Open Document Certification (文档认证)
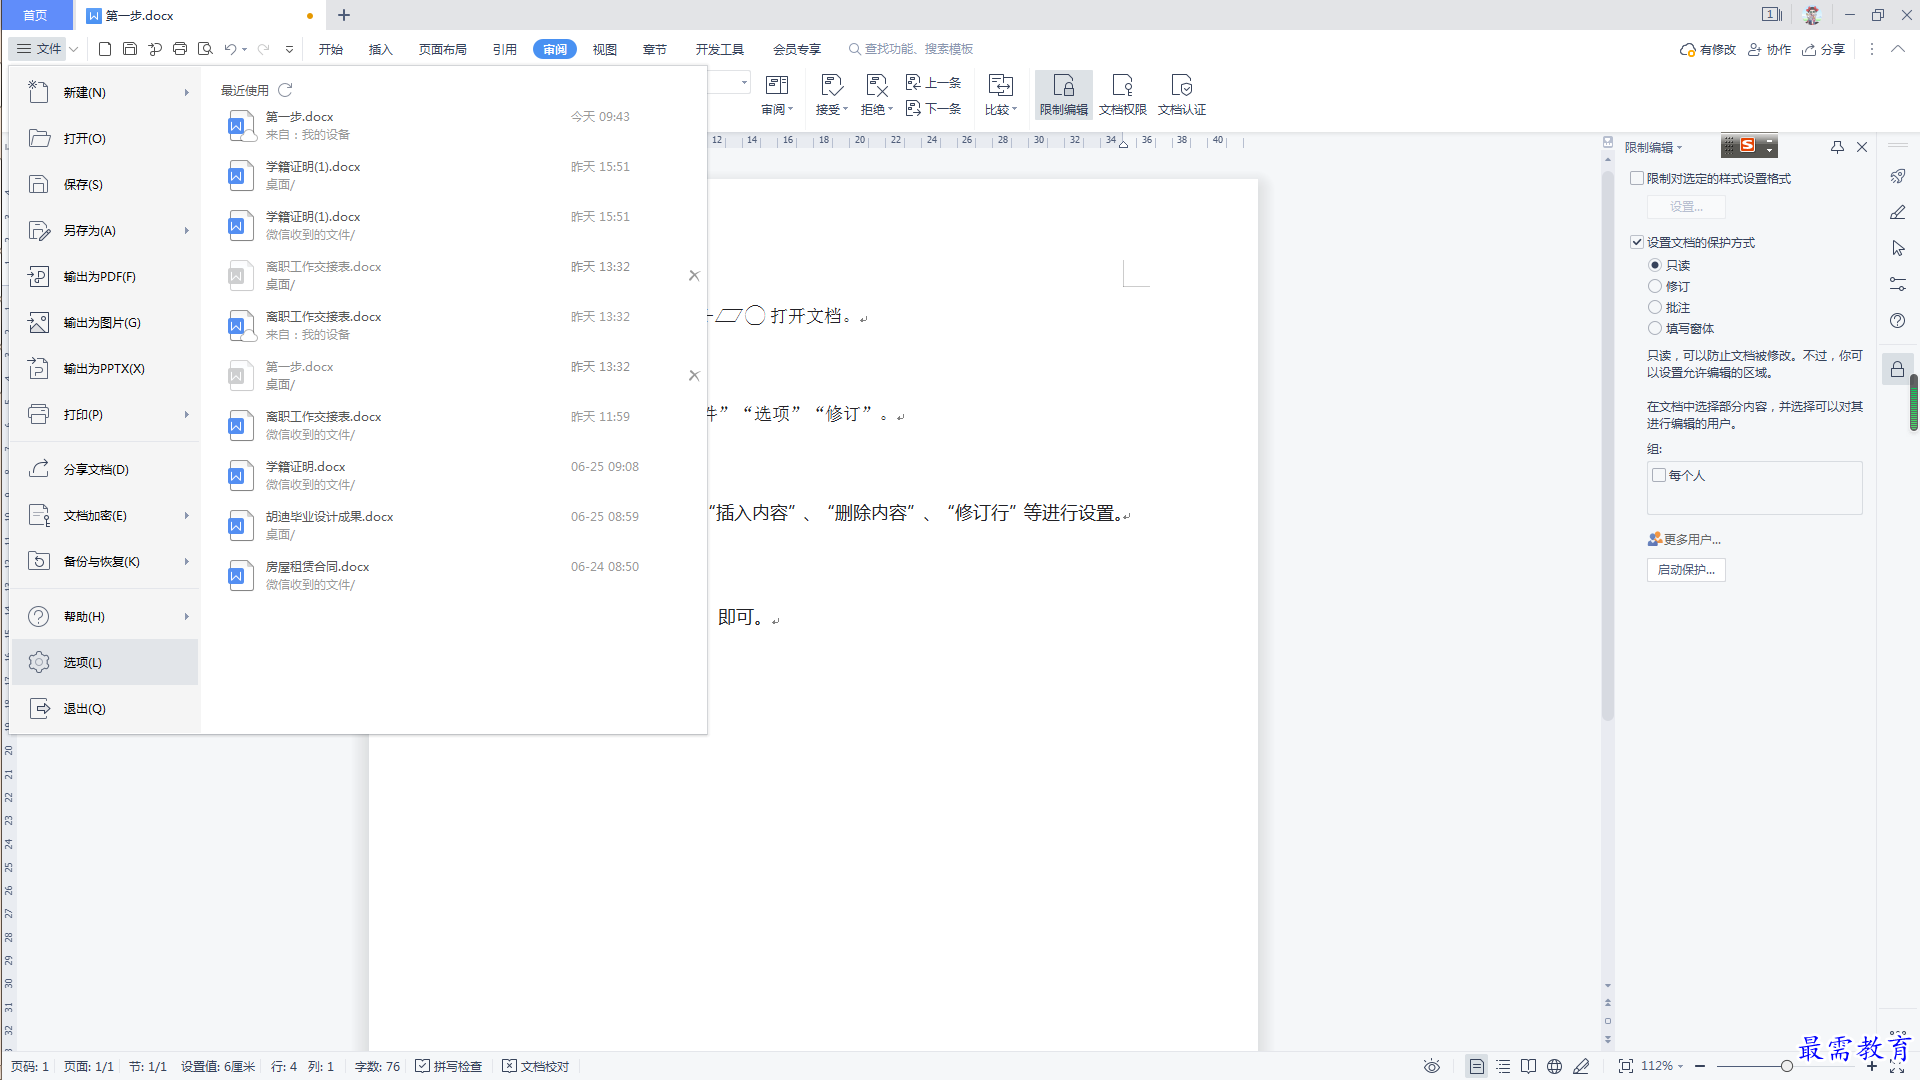The image size is (1920, 1080). (x=1182, y=95)
